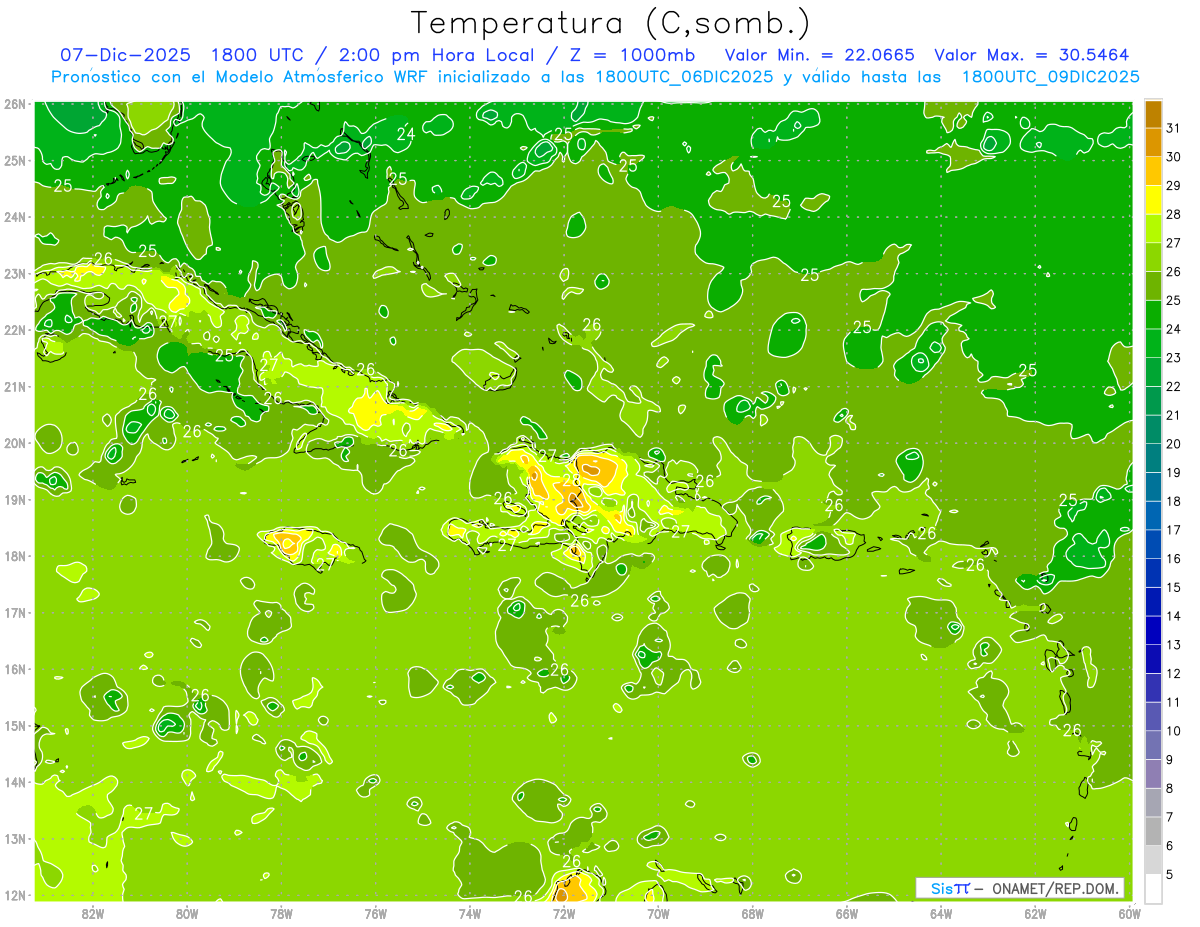Image resolution: width=1200 pixels, height=927 pixels.
Task: Select the dark orange swatch above 31 on colorbar
Action: click(x=1153, y=114)
